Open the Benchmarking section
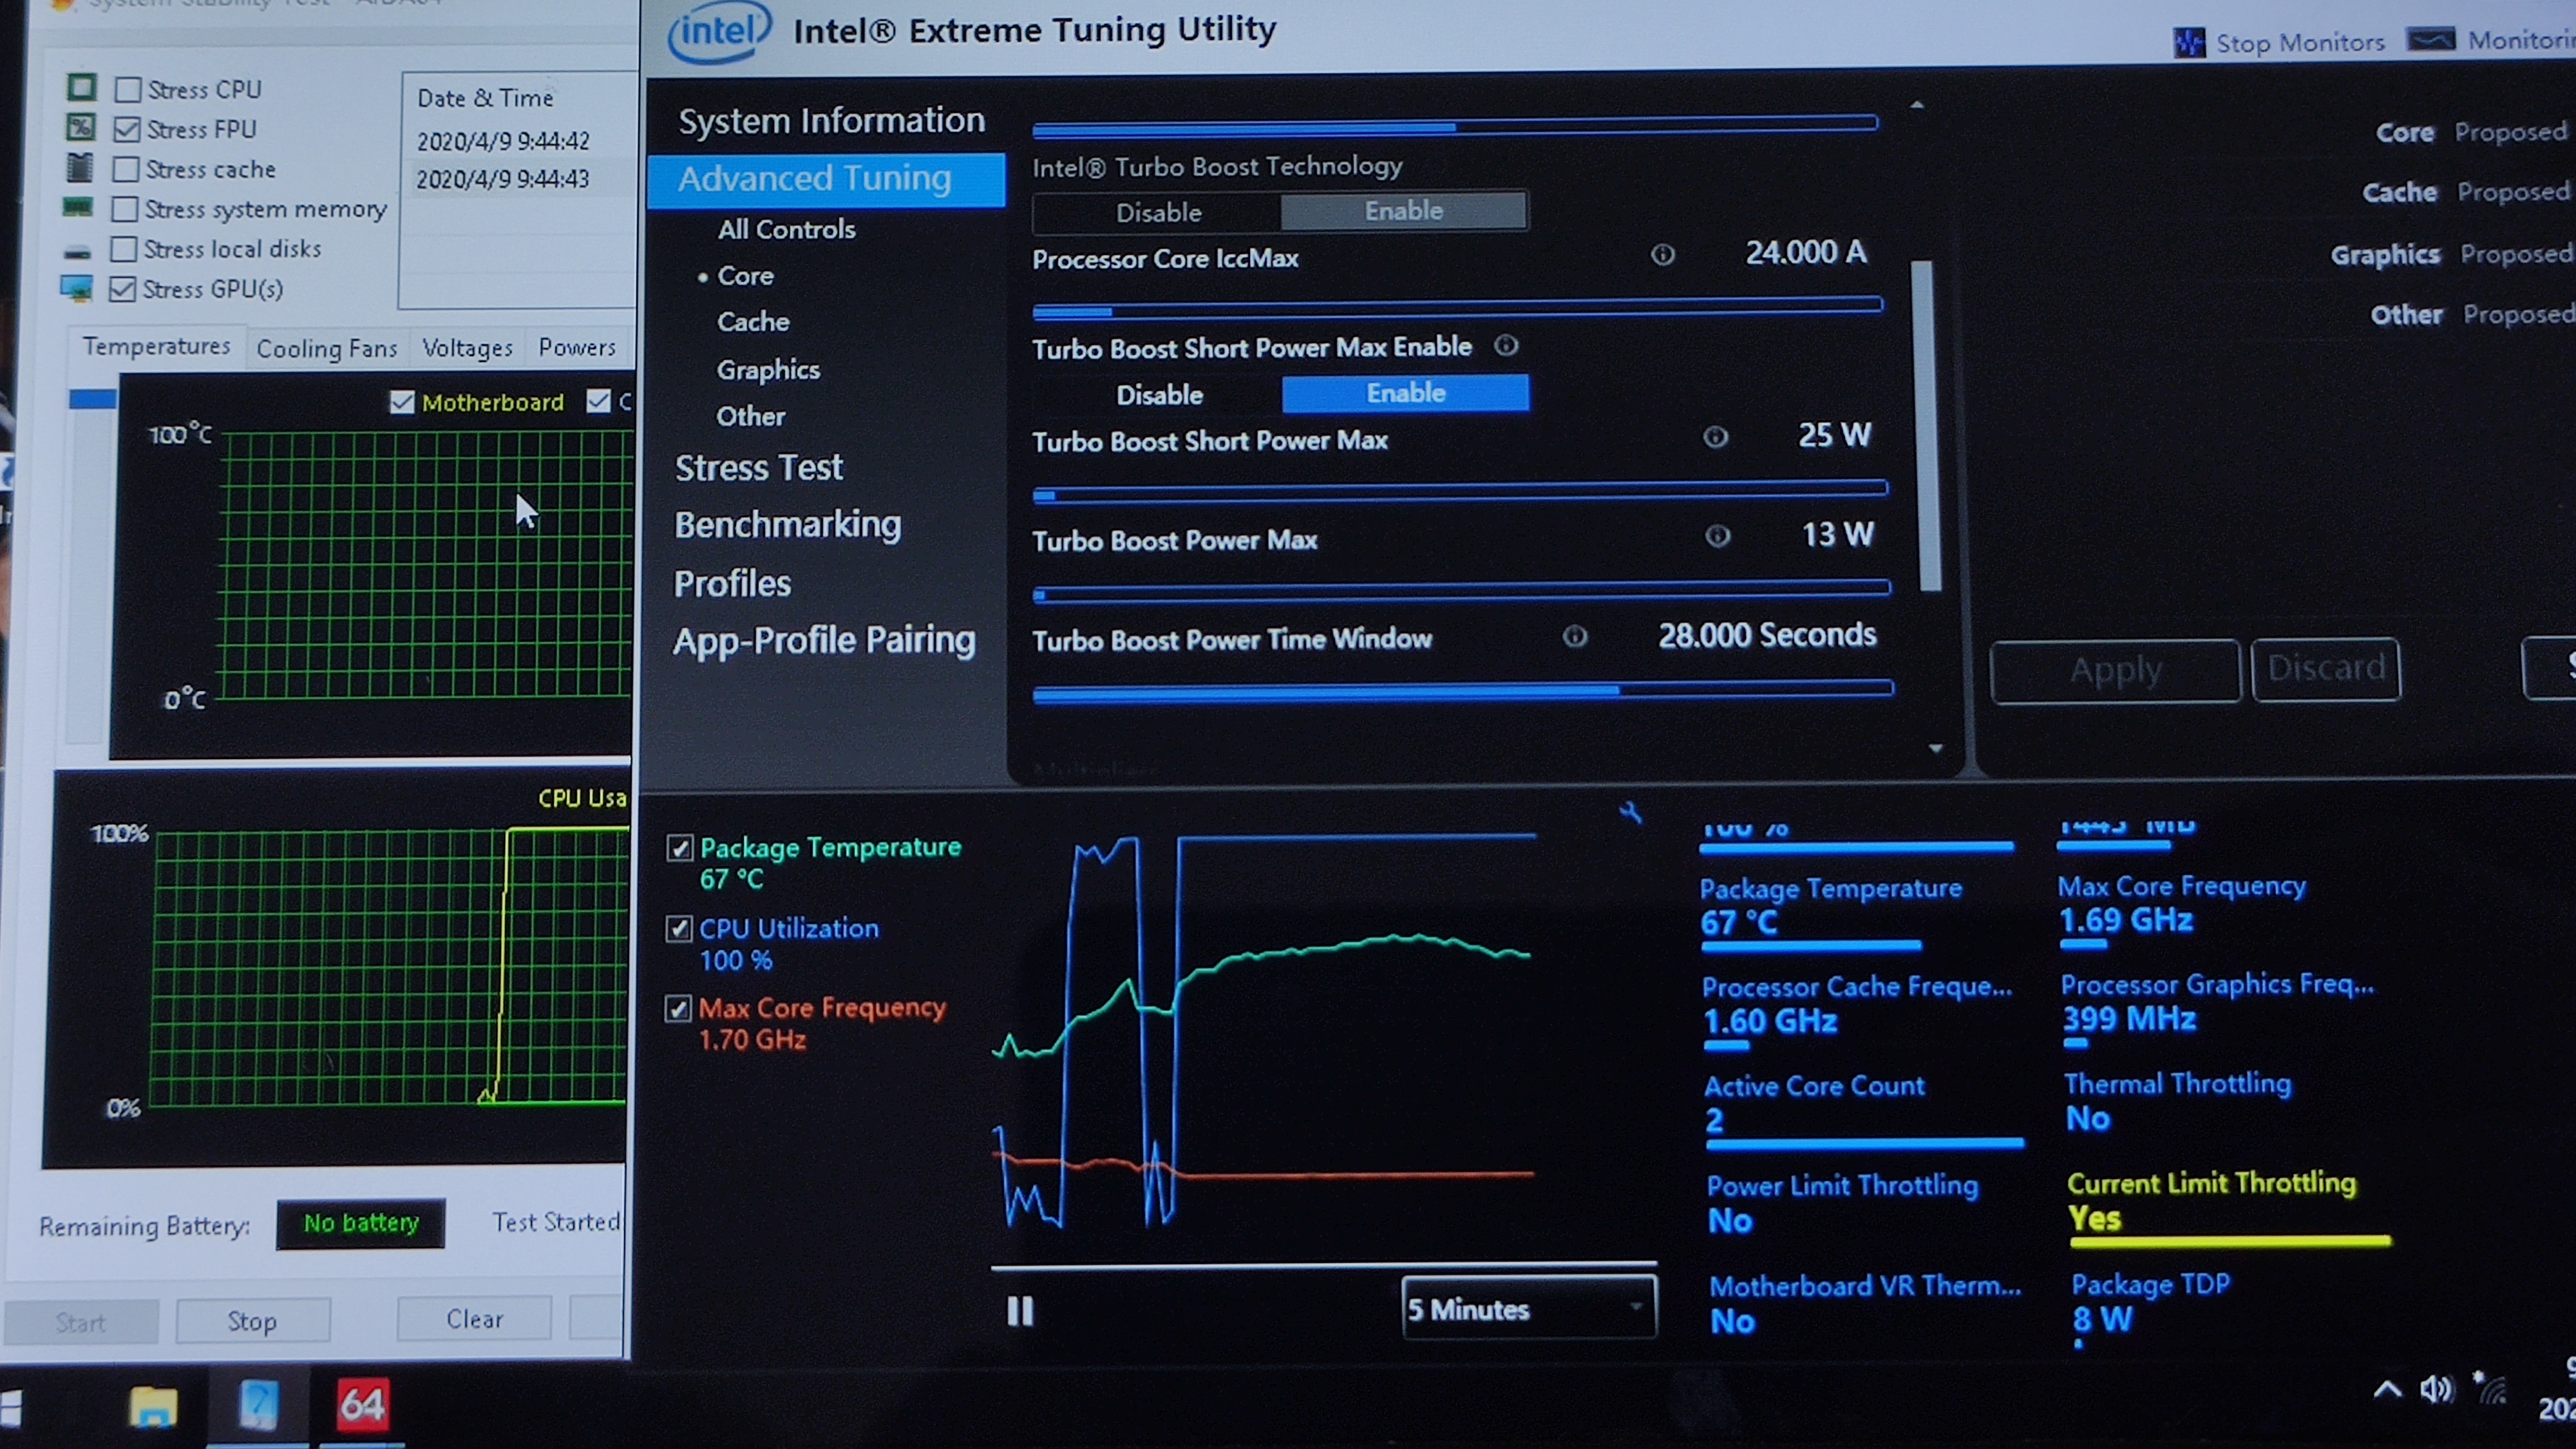This screenshot has height=1449, width=2576. (x=787, y=525)
